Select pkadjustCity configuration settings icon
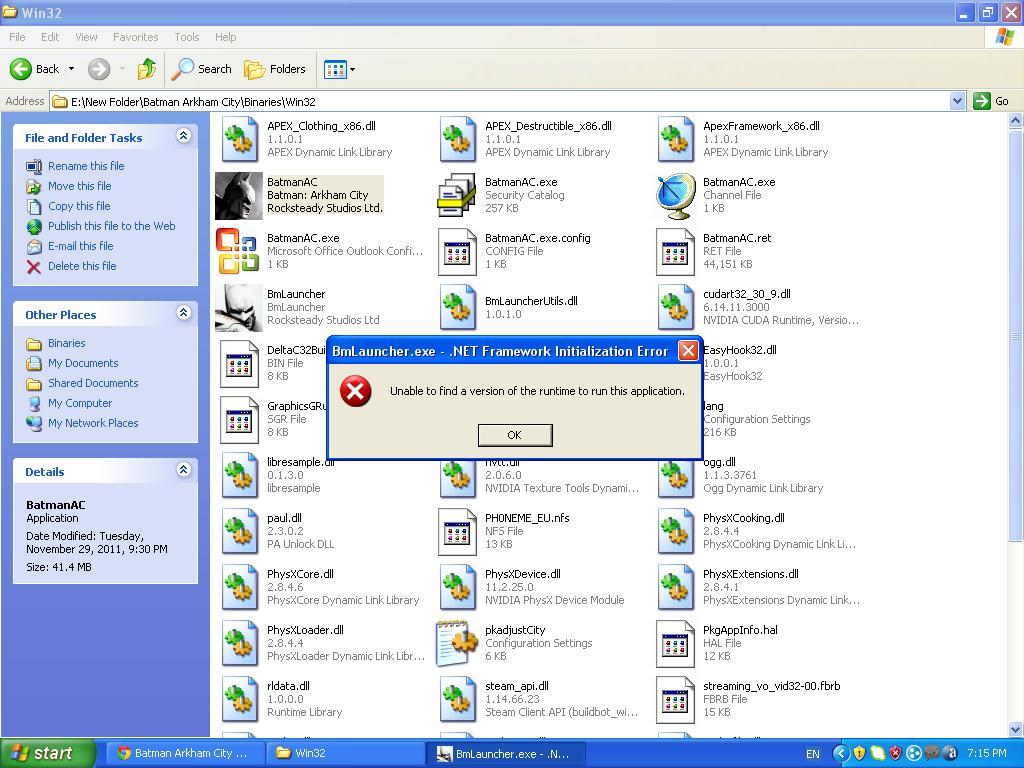 pyautogui.click(x=456, y=644)
